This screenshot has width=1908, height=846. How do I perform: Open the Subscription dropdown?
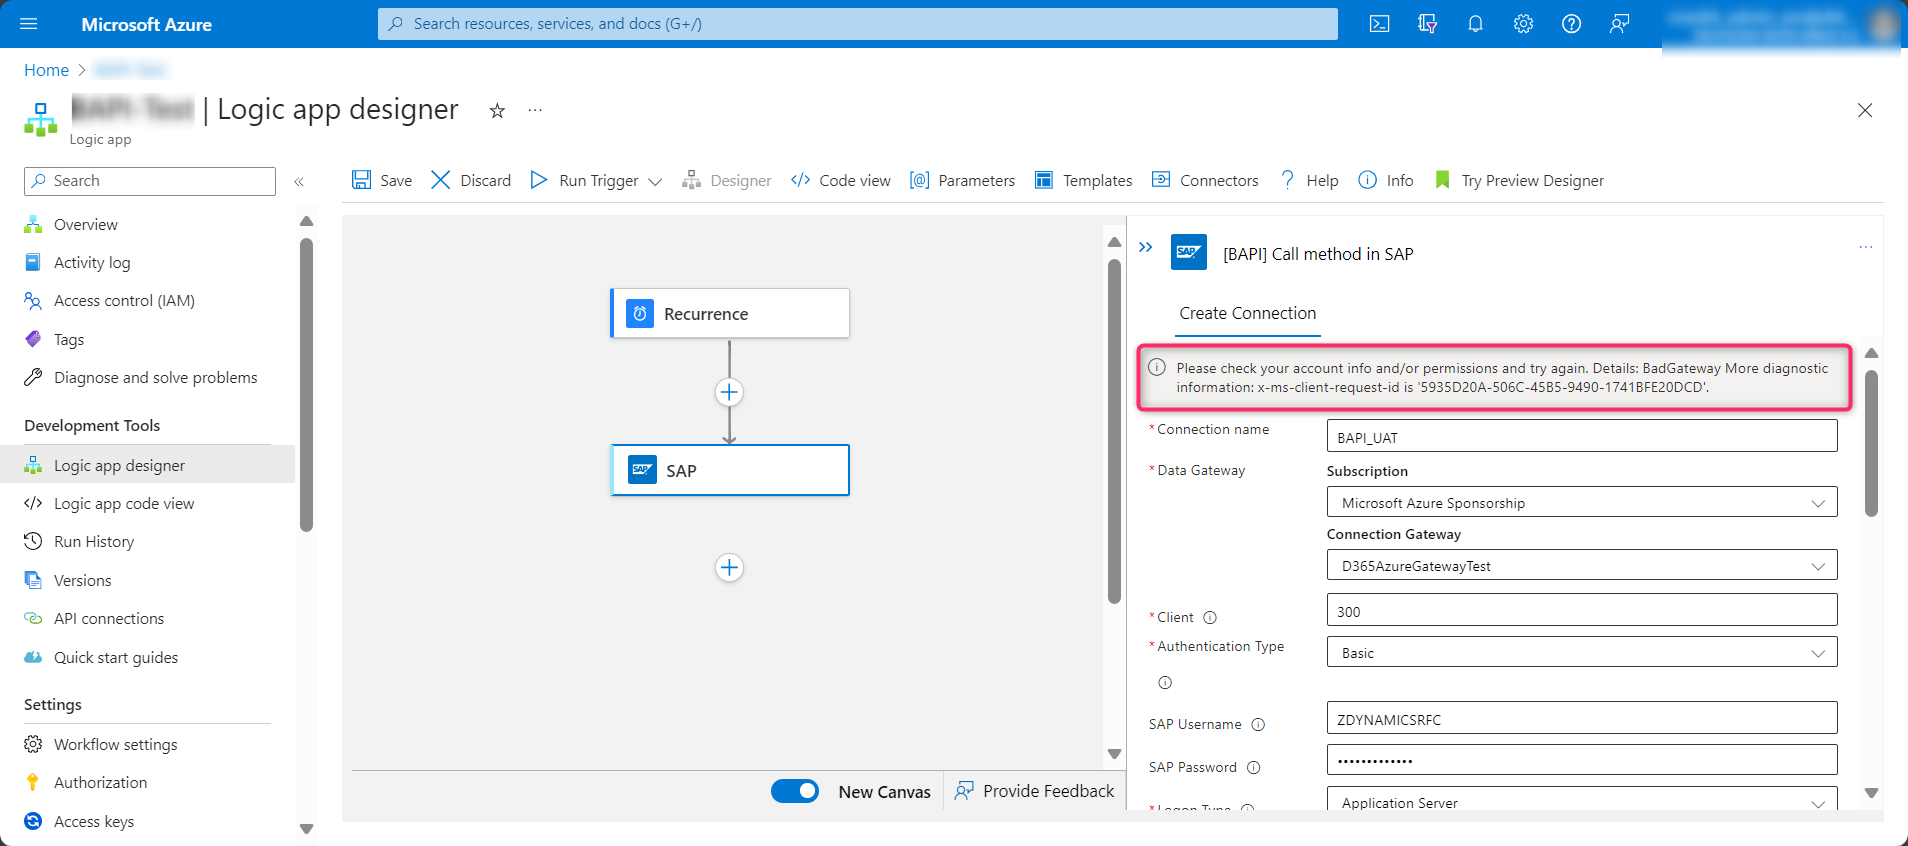(x=1582, y=502)
